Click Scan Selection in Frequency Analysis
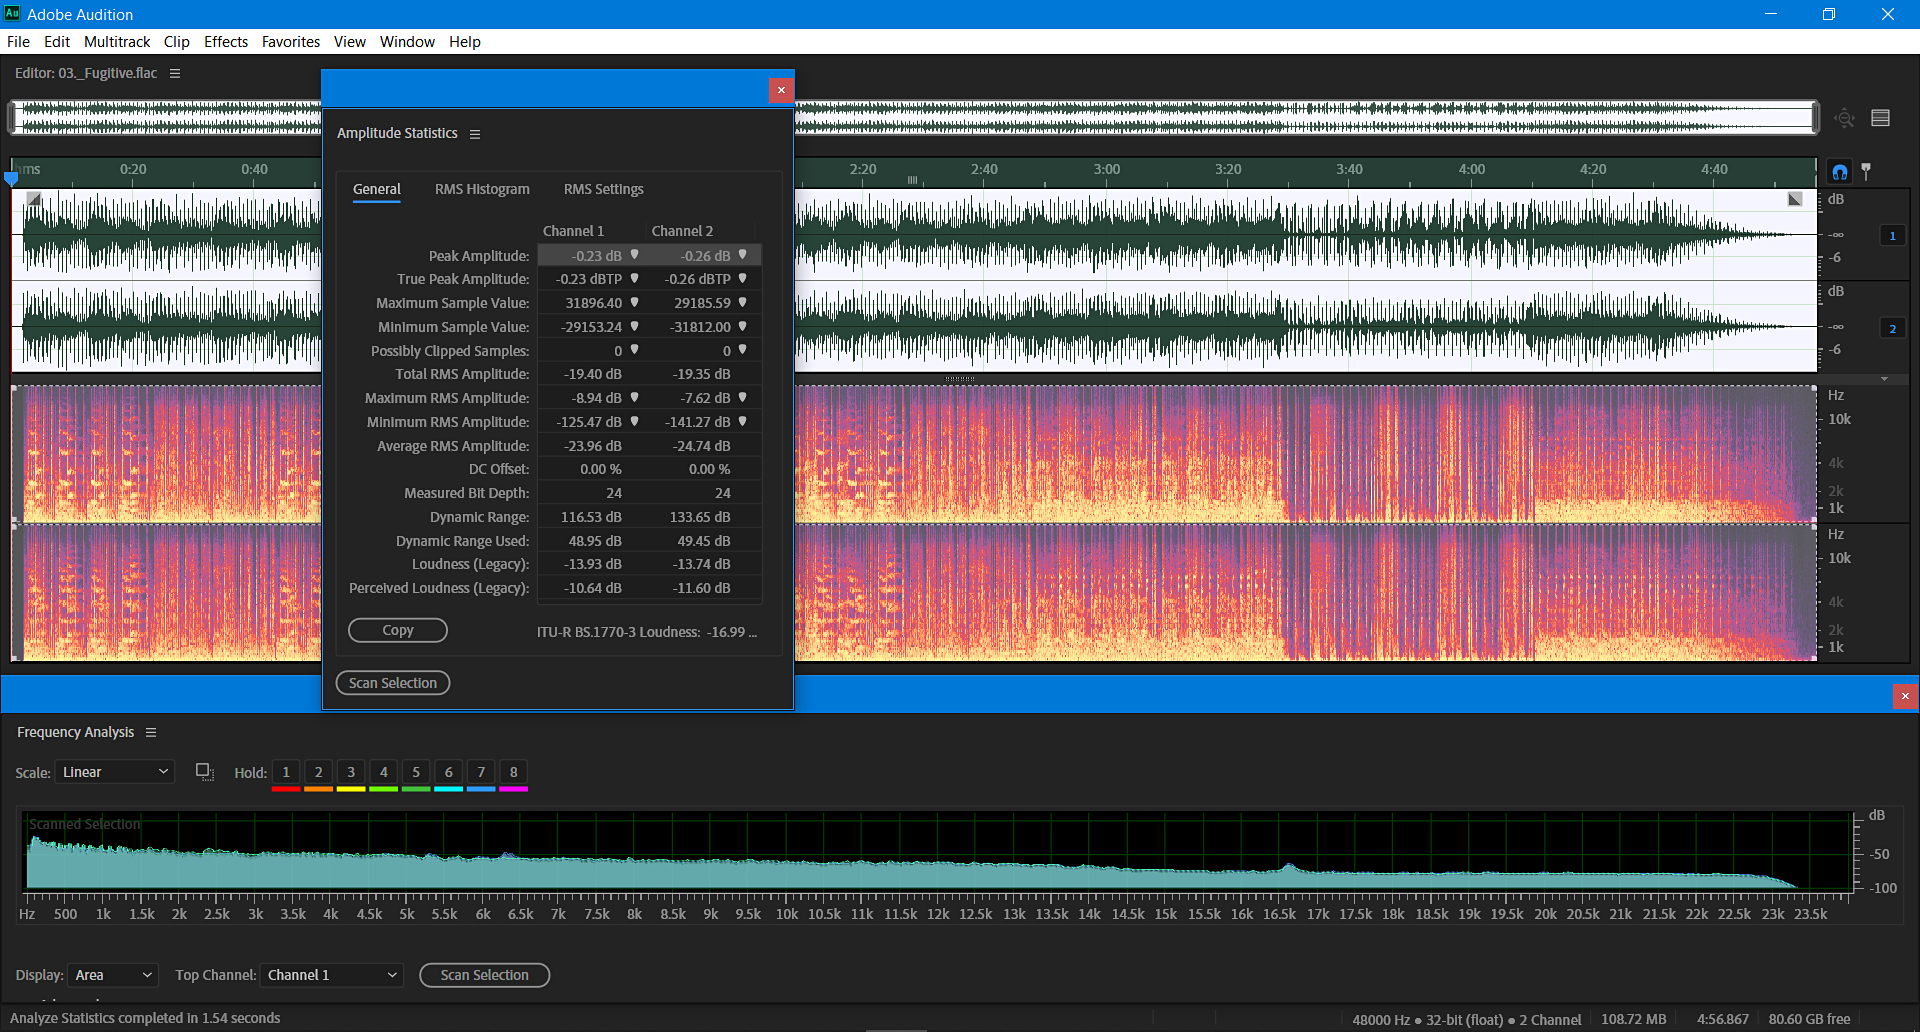The width and height of the screenshot is (1920, 1032). [x=484, y=975]
